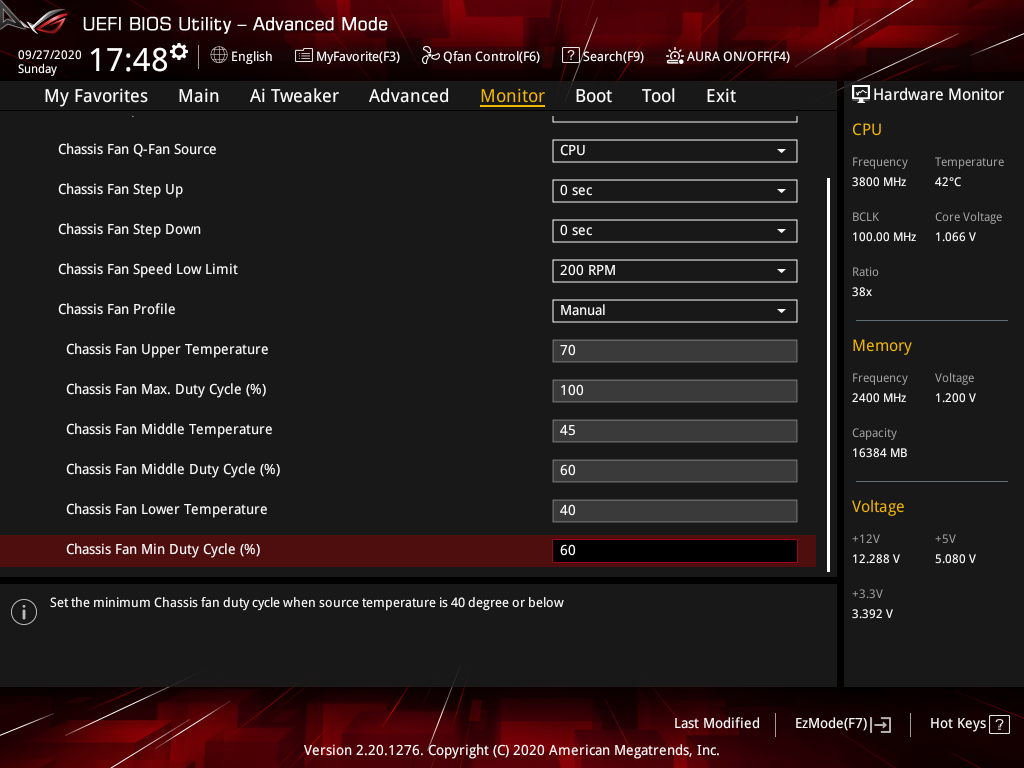Expand Chassis Fan Q-Fan Source dropdown
Viewport: 1024px width, 768px height.
pyautogui.click(x=675, y=151)
